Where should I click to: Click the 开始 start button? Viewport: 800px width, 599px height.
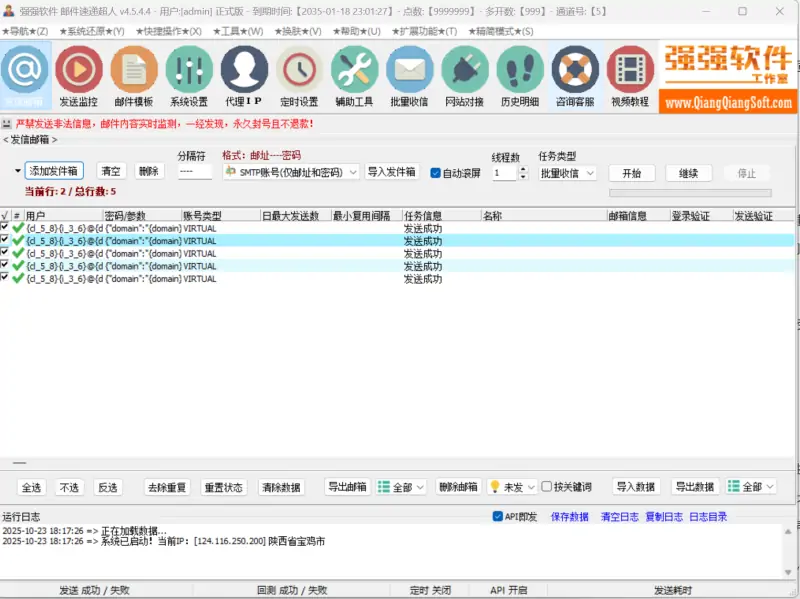point(631,171)
